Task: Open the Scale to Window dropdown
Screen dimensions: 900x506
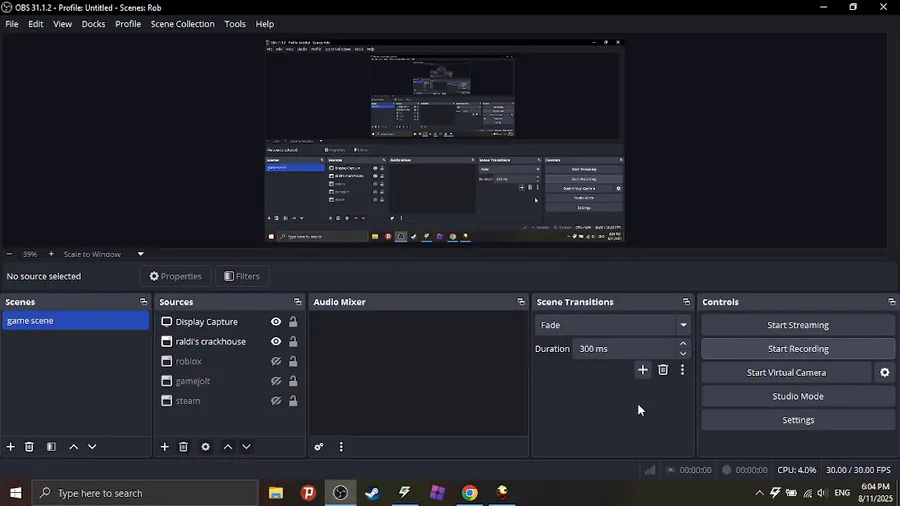Action: [141, 254]
